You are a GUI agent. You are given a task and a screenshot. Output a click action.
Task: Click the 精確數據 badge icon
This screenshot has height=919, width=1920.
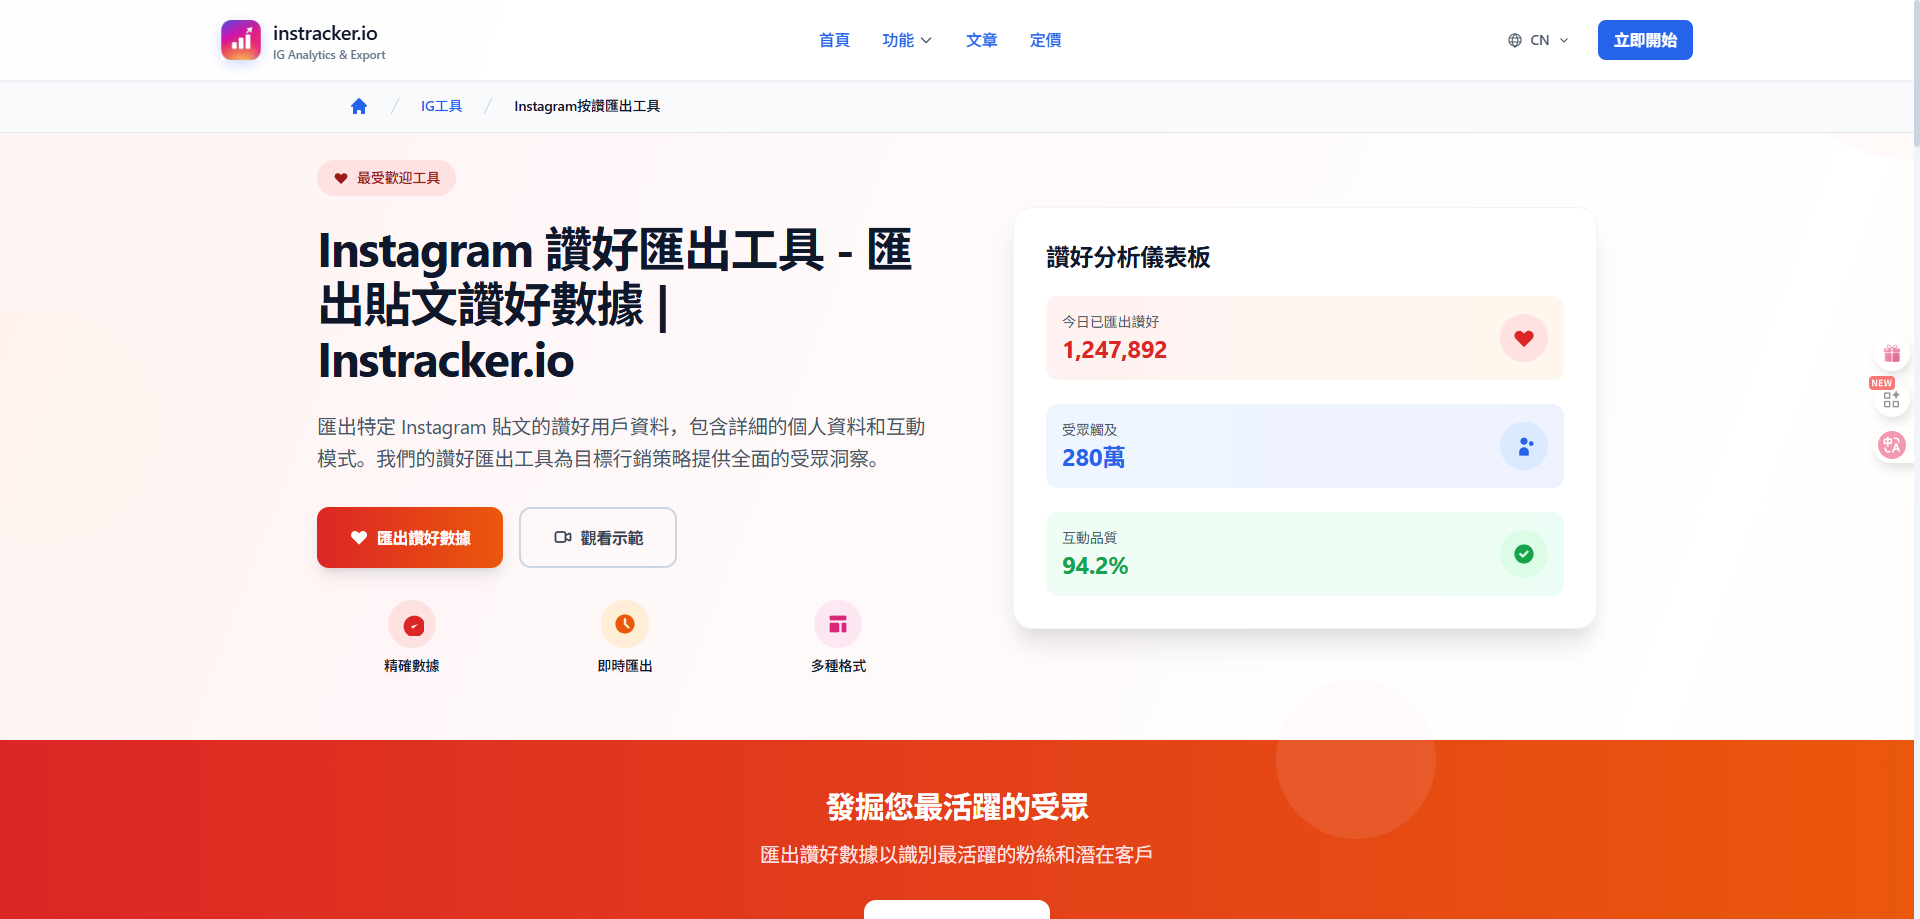click(412, 625)
